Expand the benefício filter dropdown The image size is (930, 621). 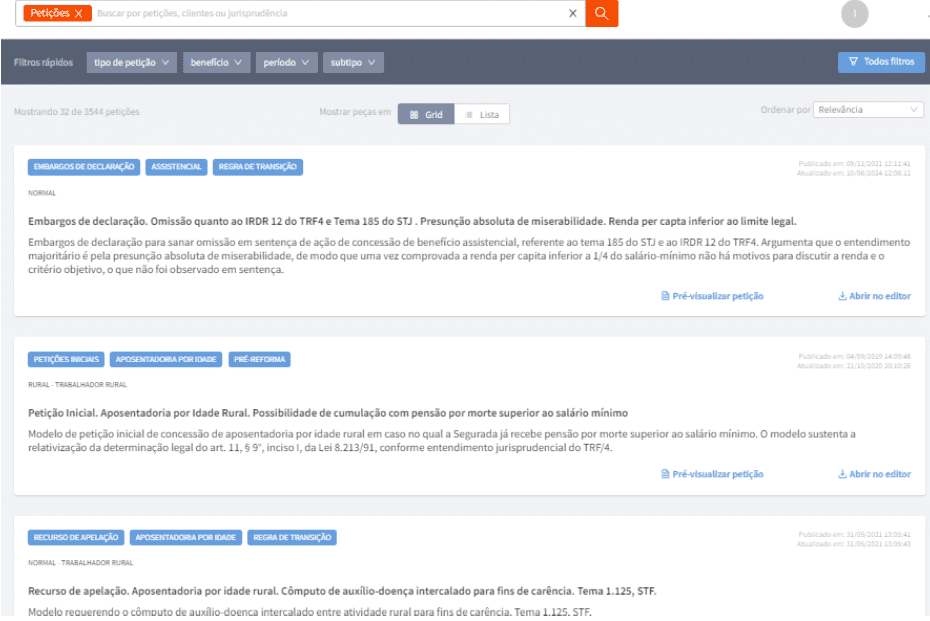pos(216,62)
